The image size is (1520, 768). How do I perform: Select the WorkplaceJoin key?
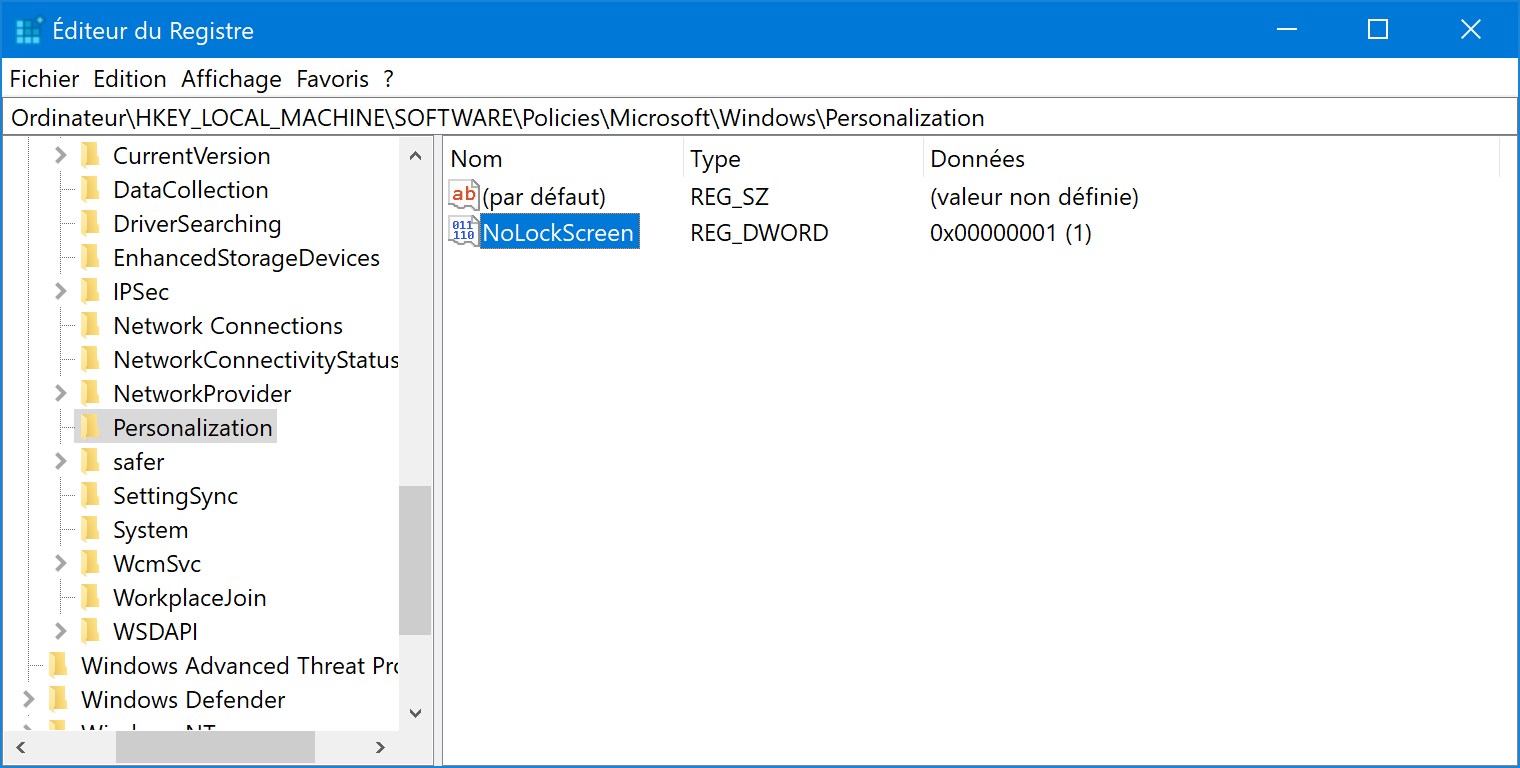[190, 598]
